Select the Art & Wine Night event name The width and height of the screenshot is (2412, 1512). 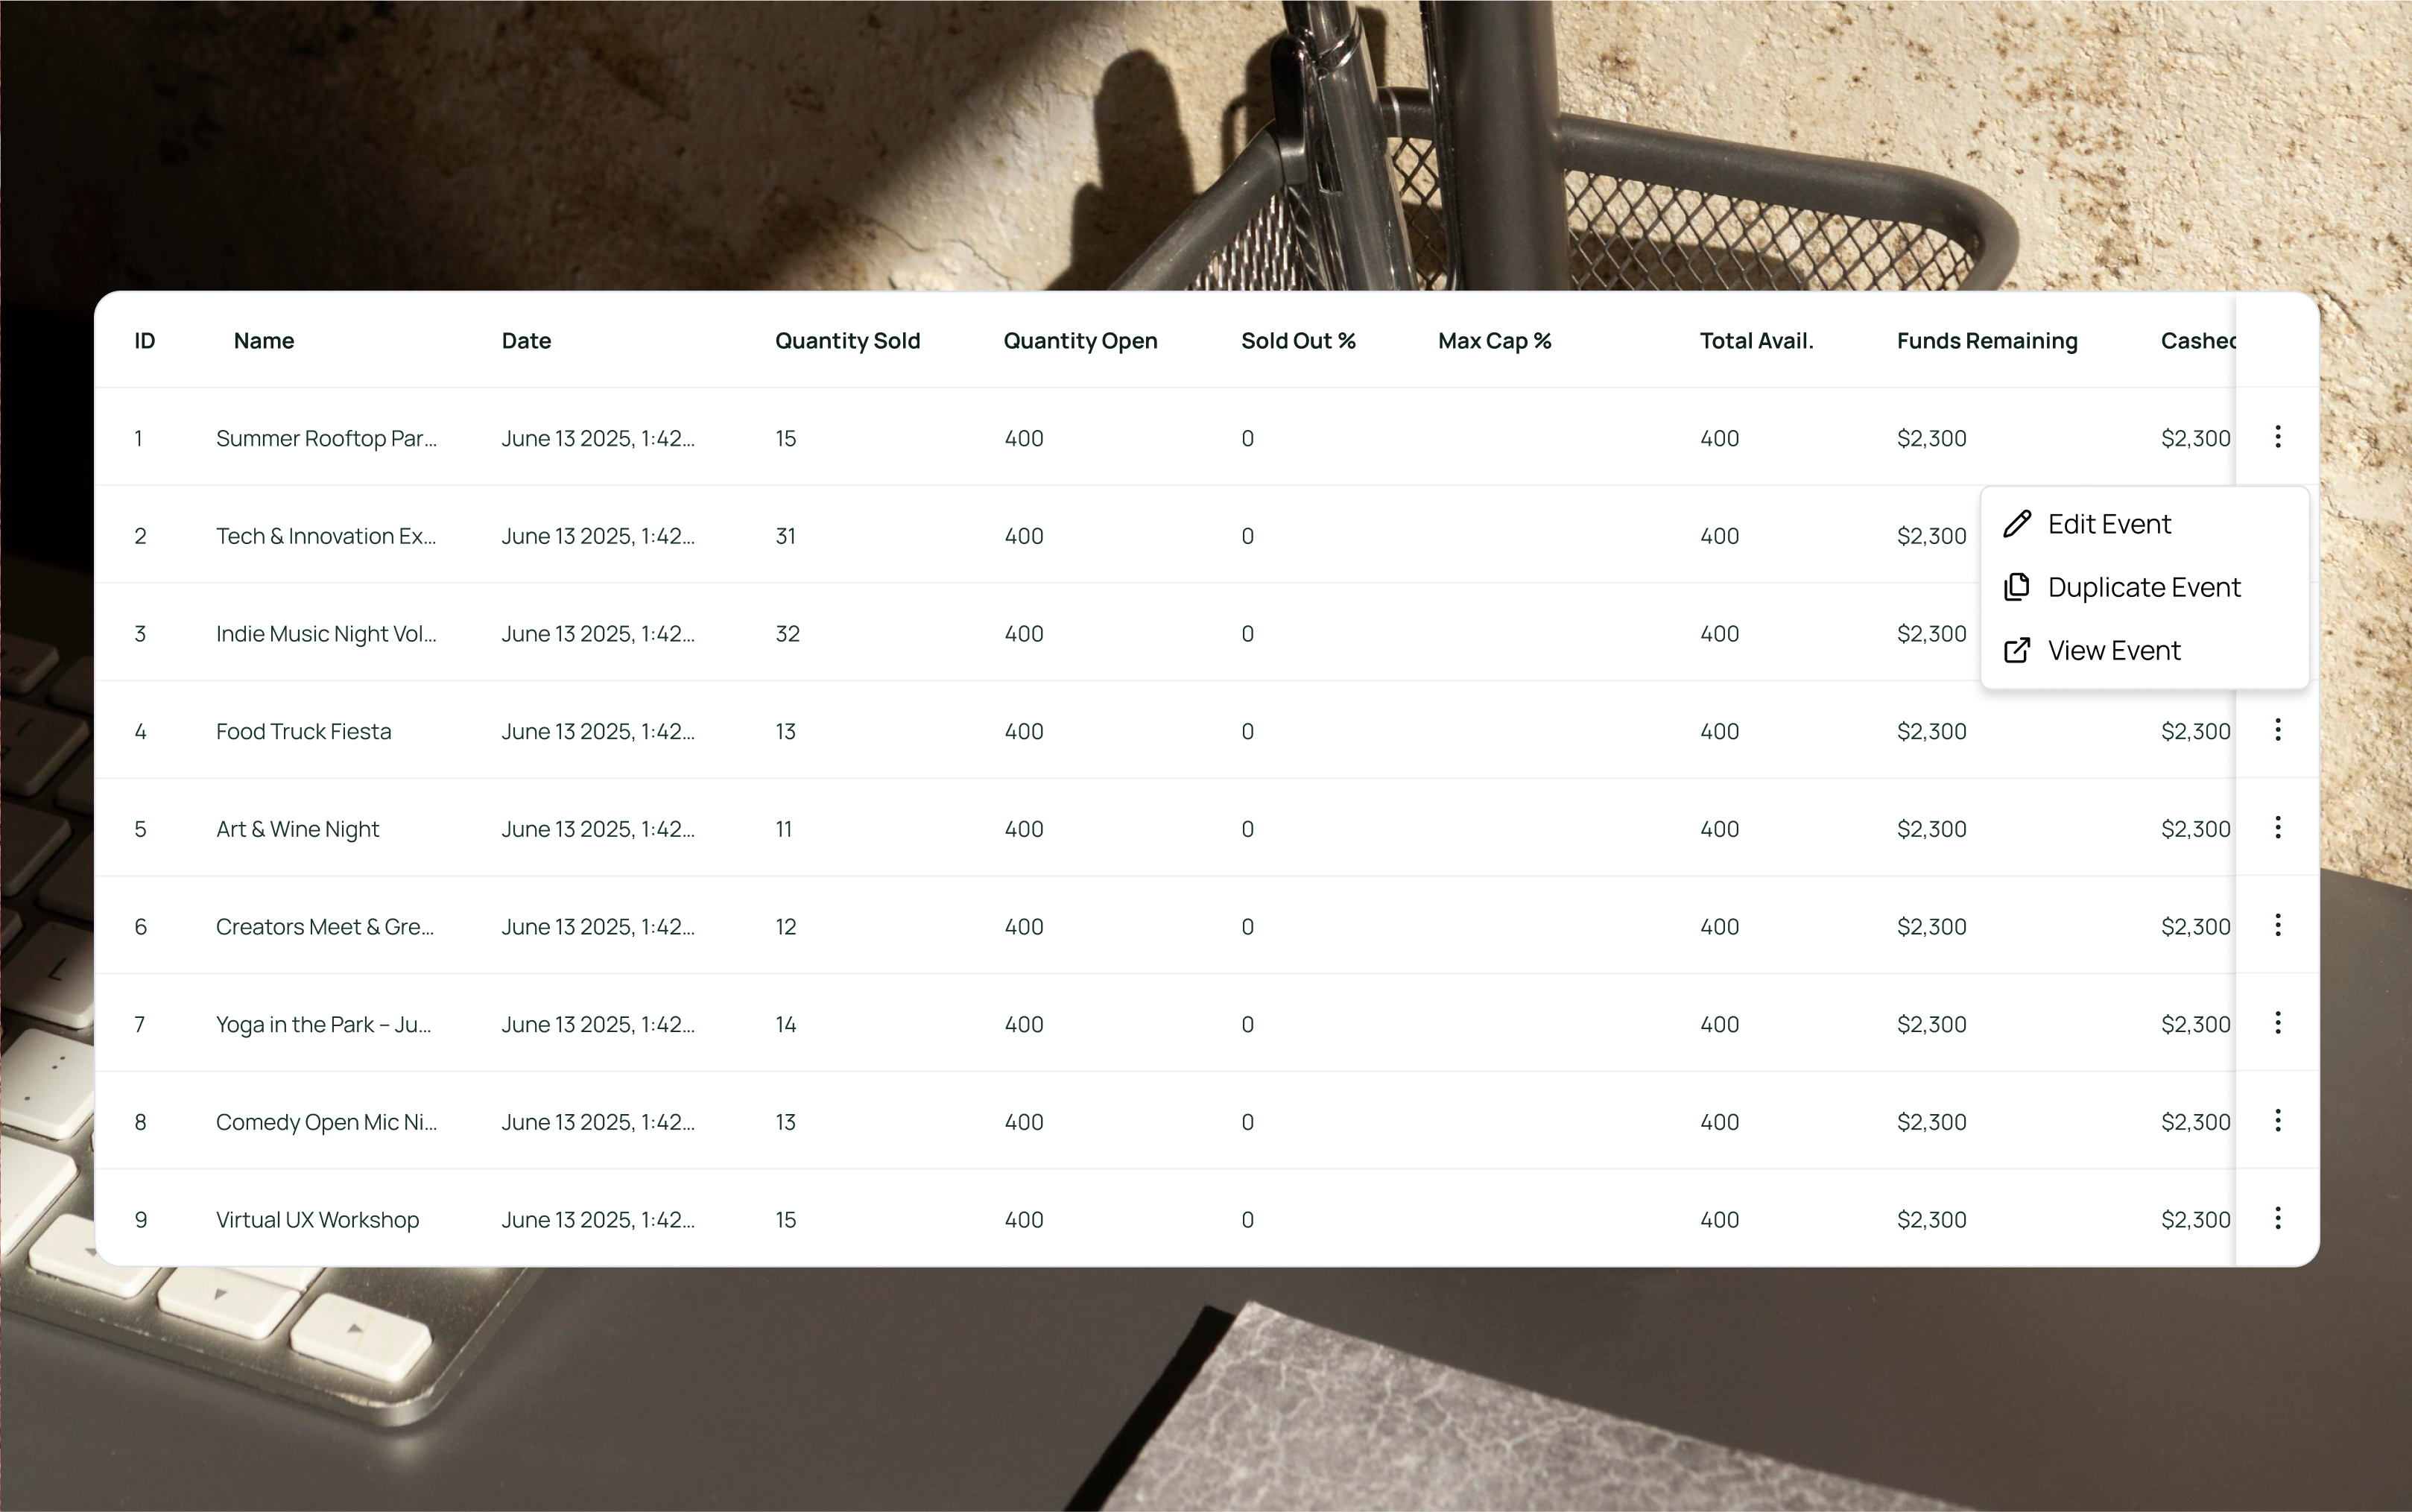(x=298, y=829)
